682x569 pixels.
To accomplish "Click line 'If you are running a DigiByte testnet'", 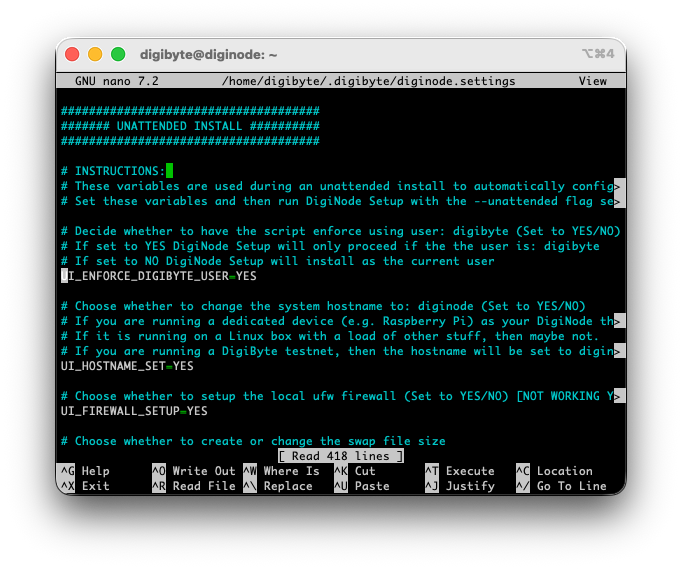I will (x=338, y=351).
